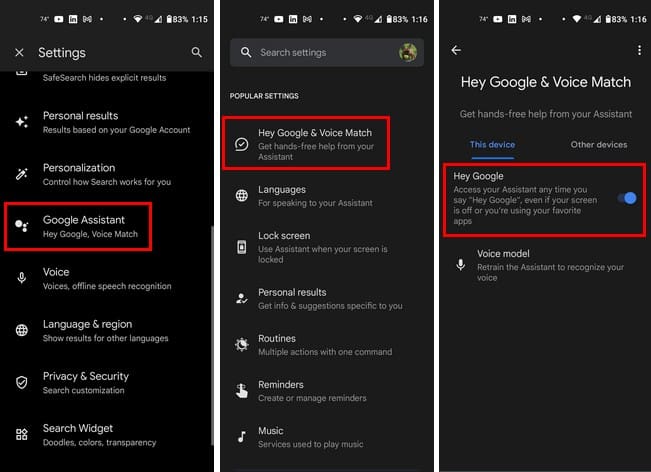Switch to the This device tab
The height and width of the screenshot is (472, 651).
(x=492, y=145)
